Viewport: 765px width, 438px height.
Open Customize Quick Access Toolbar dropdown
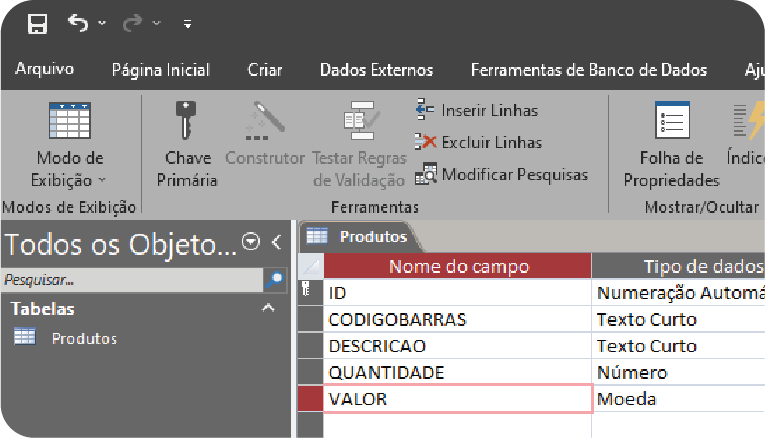coord(187,23)
